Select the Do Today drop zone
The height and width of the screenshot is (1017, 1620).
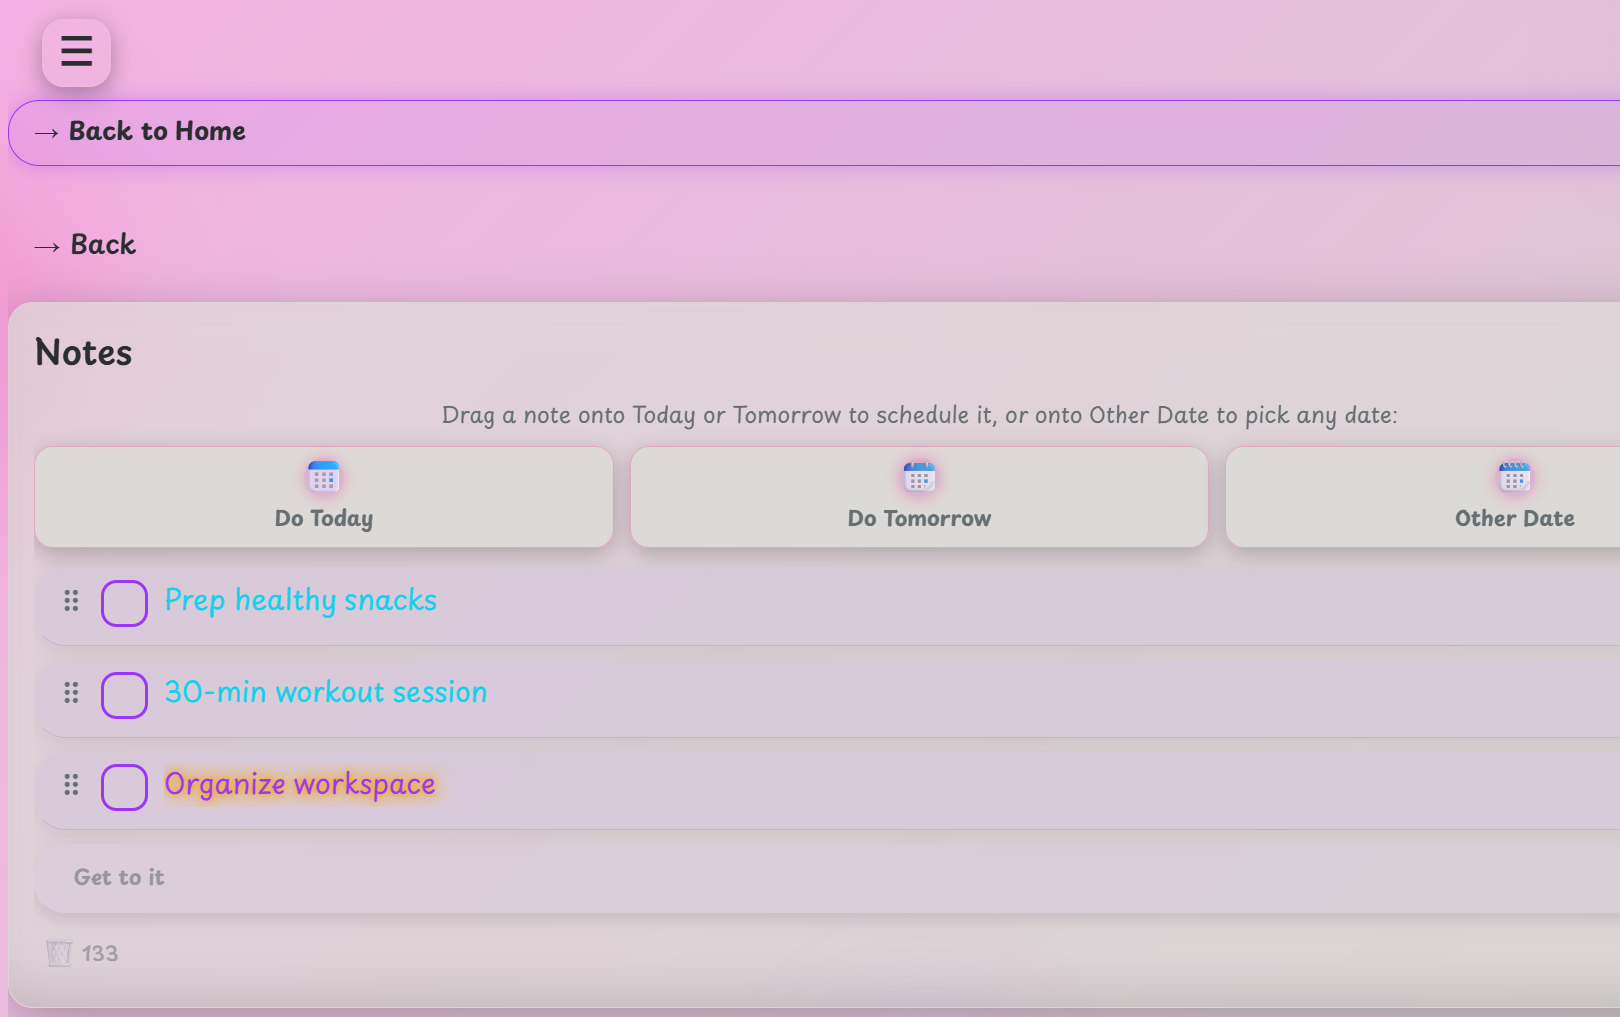(324, 497)
